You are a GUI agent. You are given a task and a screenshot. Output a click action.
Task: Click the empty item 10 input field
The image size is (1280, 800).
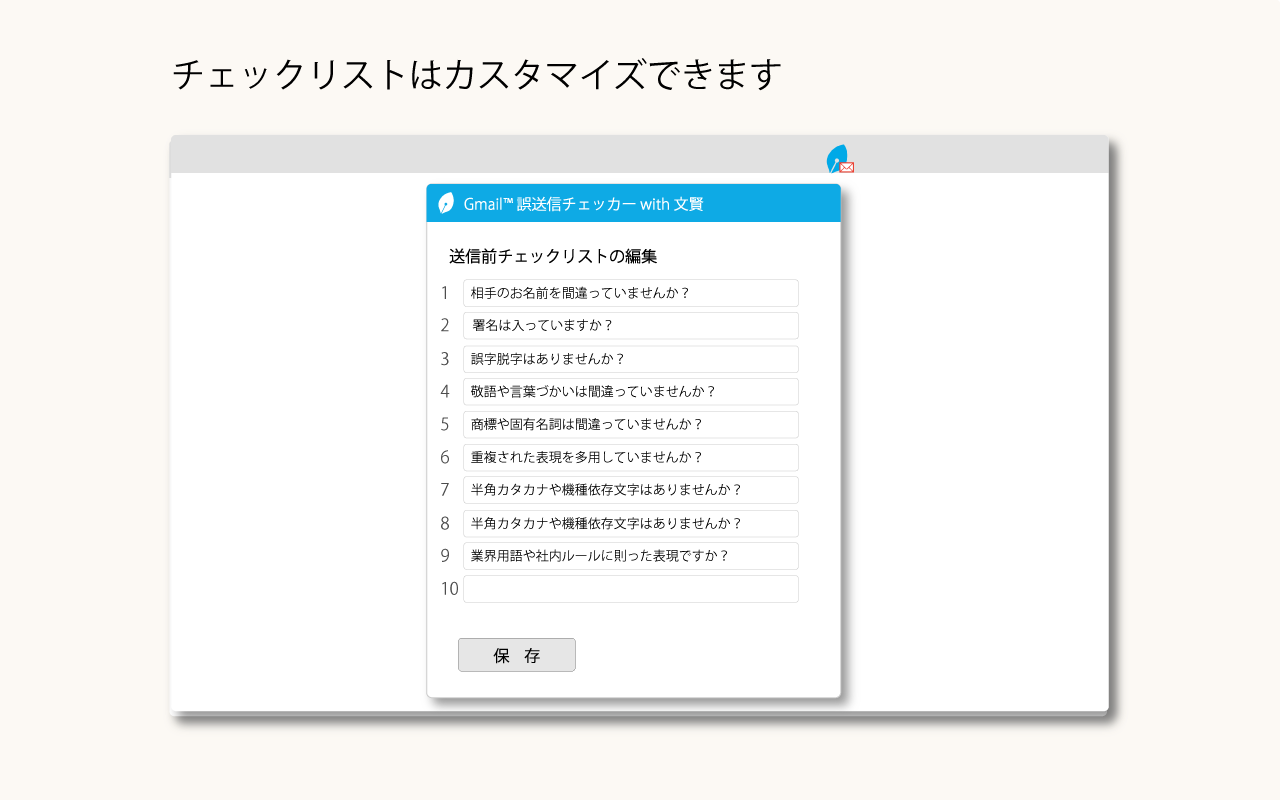(x=630, y=589)
